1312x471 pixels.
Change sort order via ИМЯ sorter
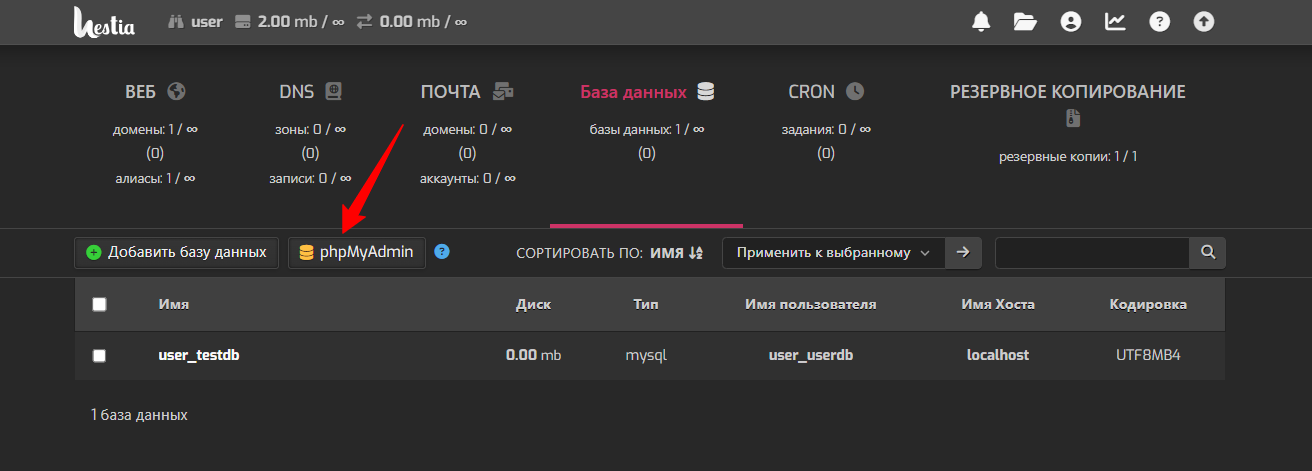pos(677,253)
